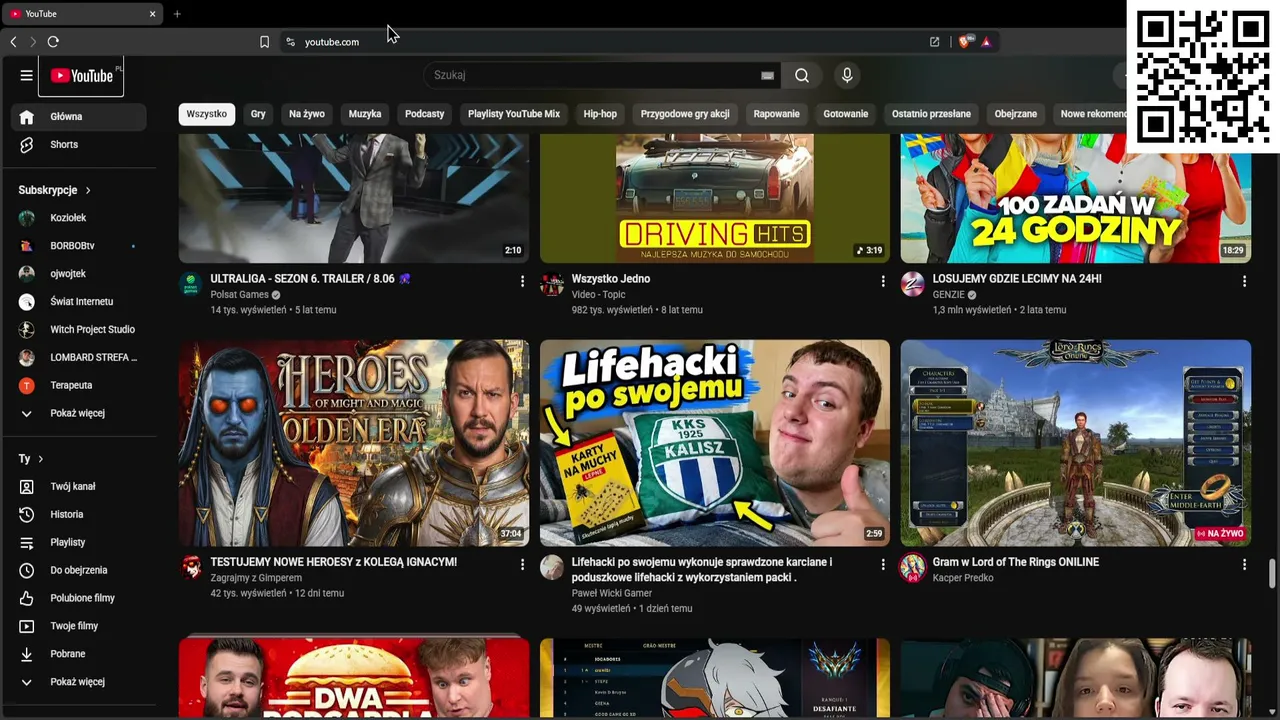Click the Kacper Predko channel avatar
The width and height of the screenshot is (1280, 720).
[912, 568]
